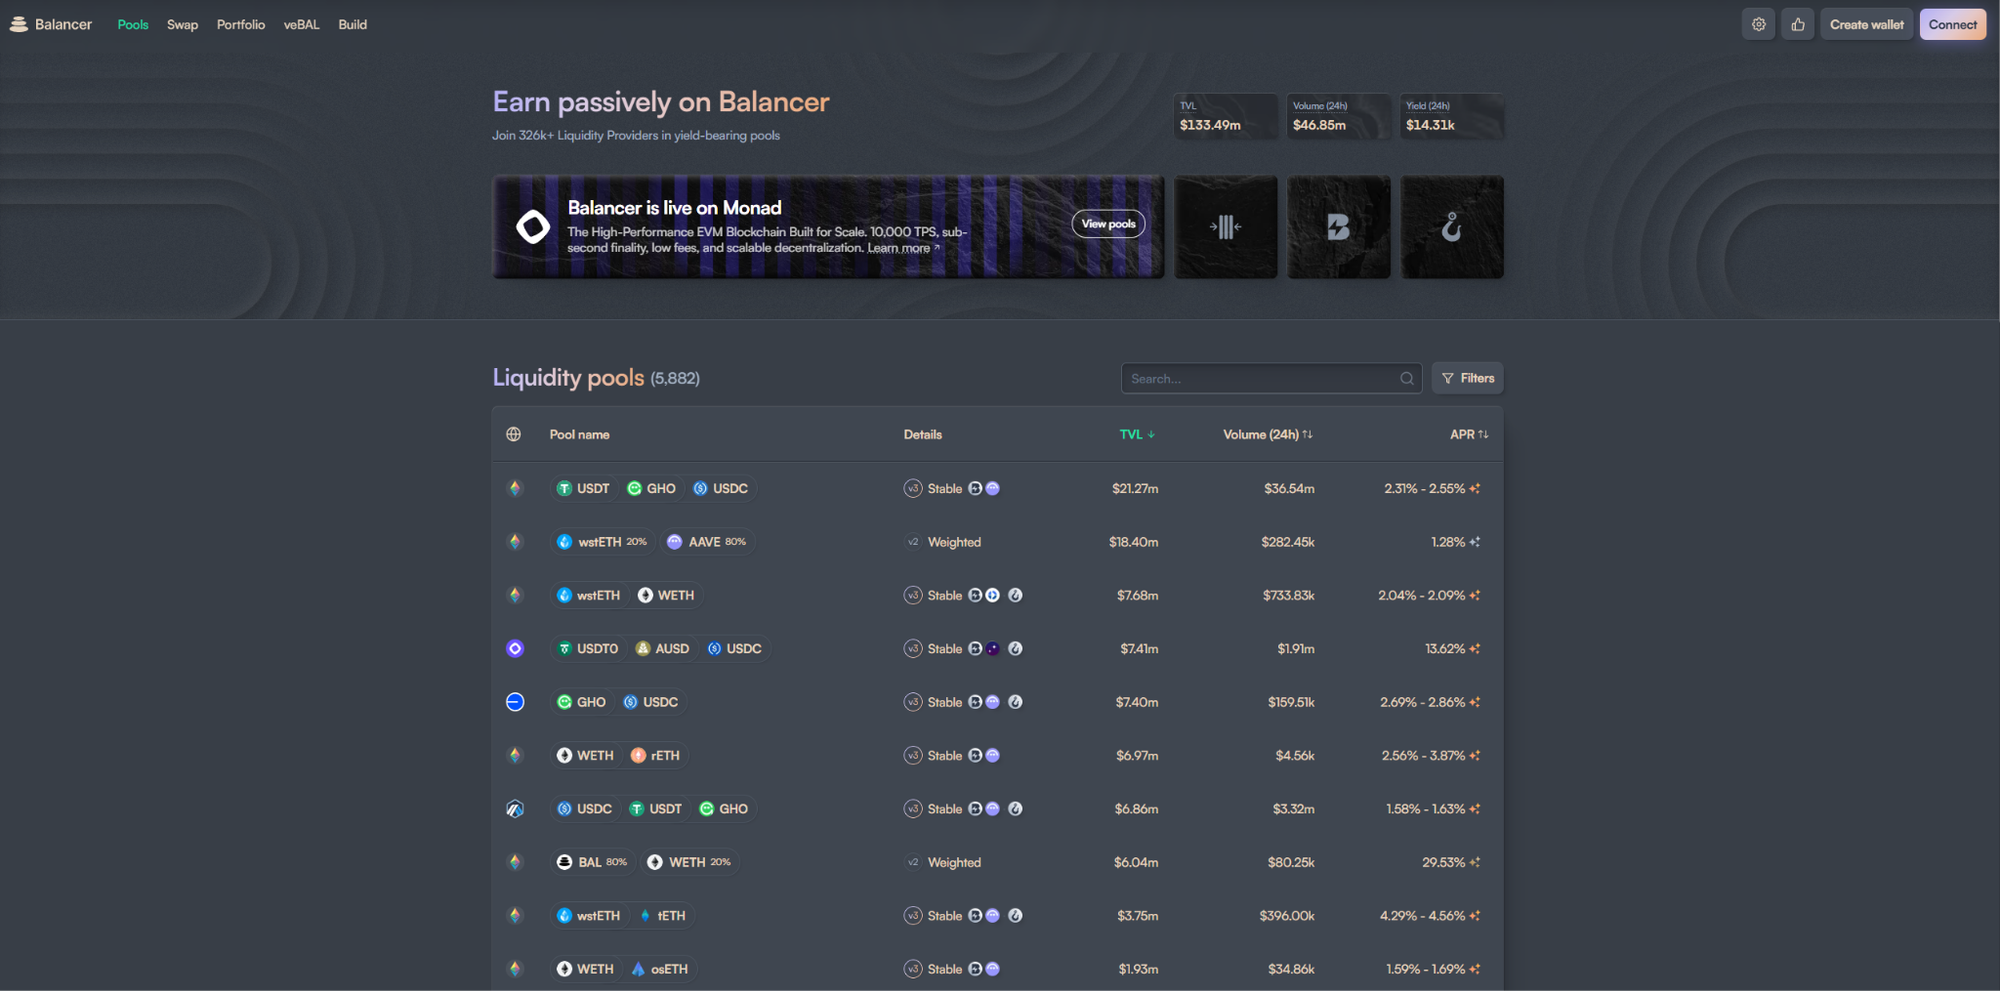2000x991 pixels.
Task: Click the USDTO token chip
Action: coord(588,649)
